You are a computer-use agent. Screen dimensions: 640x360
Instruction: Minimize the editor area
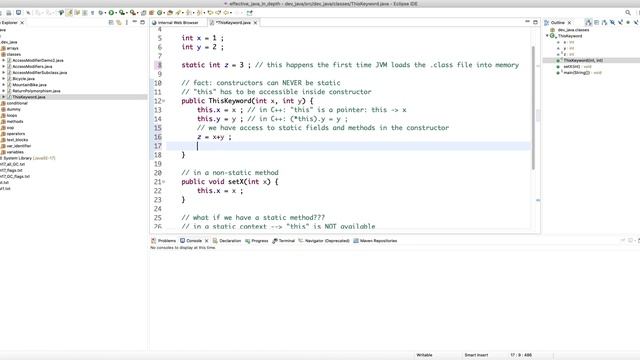coord(527,22)
